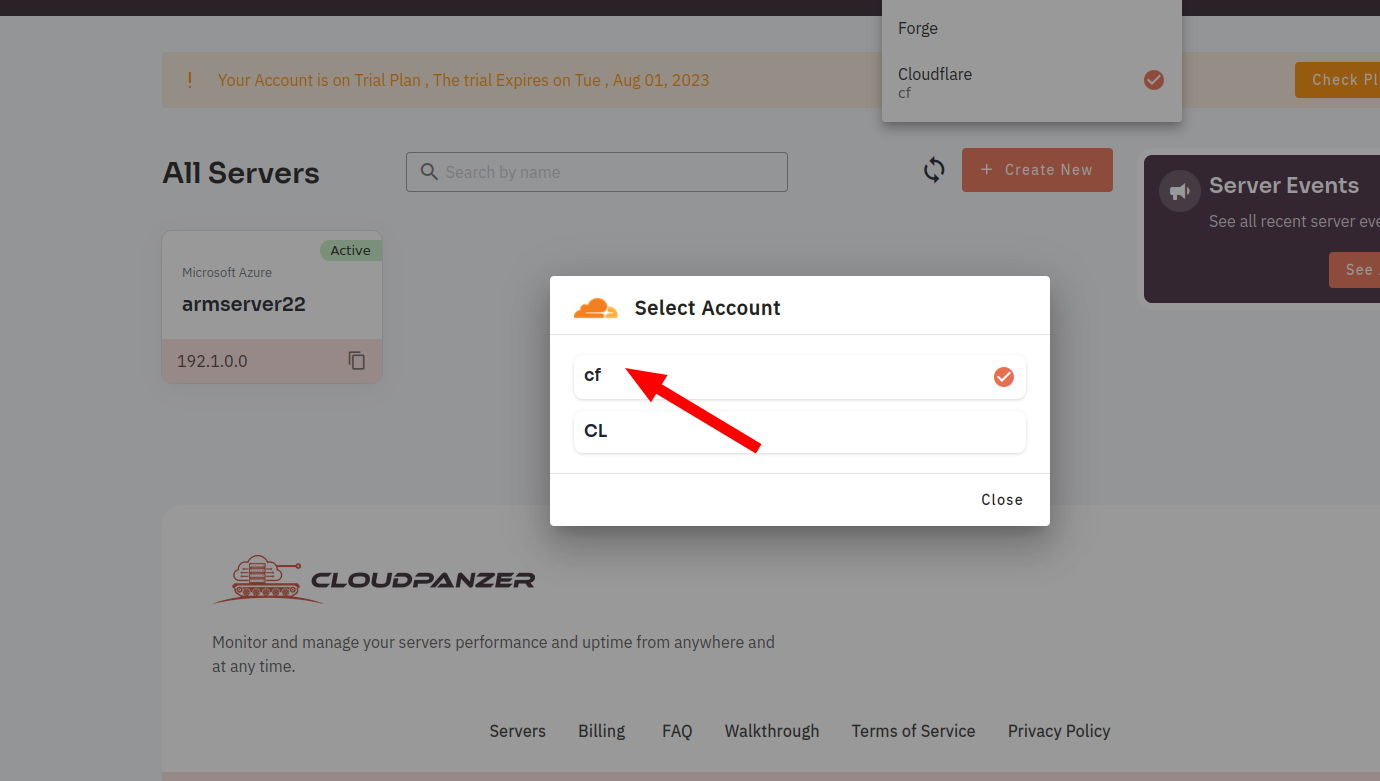Click the Active status badge
Screen dimensions: 1380x781
tap(351, 250)
